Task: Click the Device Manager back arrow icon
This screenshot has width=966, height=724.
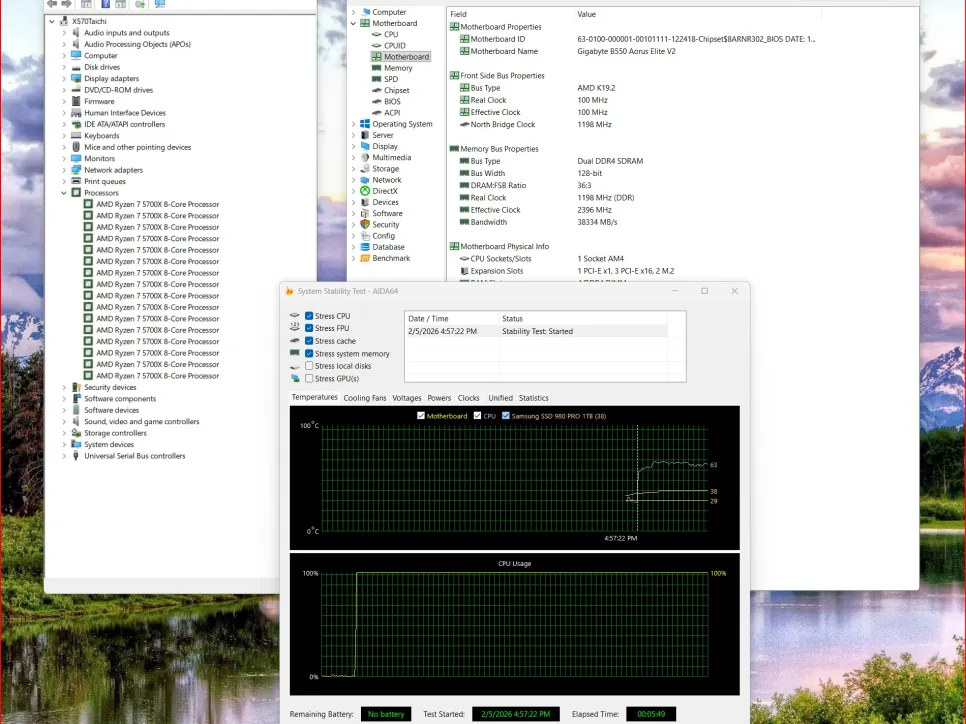Action: pyautogui.click(x=52, y=4)
